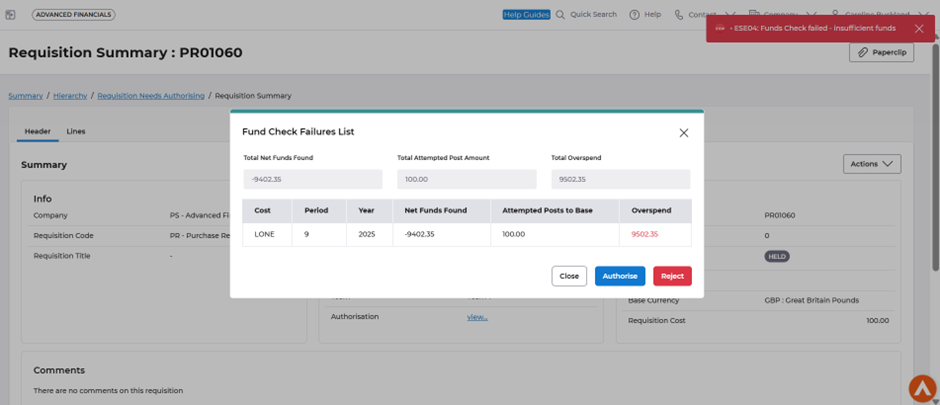Click the Authorisation view link
Screen dimensions: 940x405
click(477, 317)
